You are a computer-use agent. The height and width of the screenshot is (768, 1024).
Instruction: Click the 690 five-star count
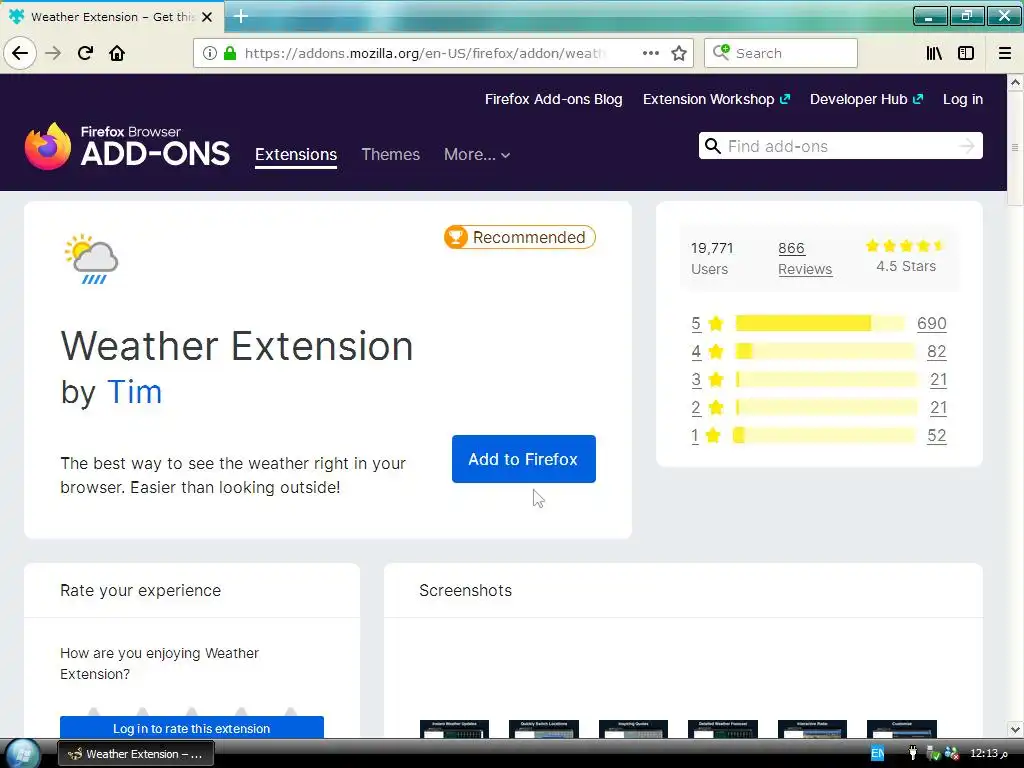931,323
